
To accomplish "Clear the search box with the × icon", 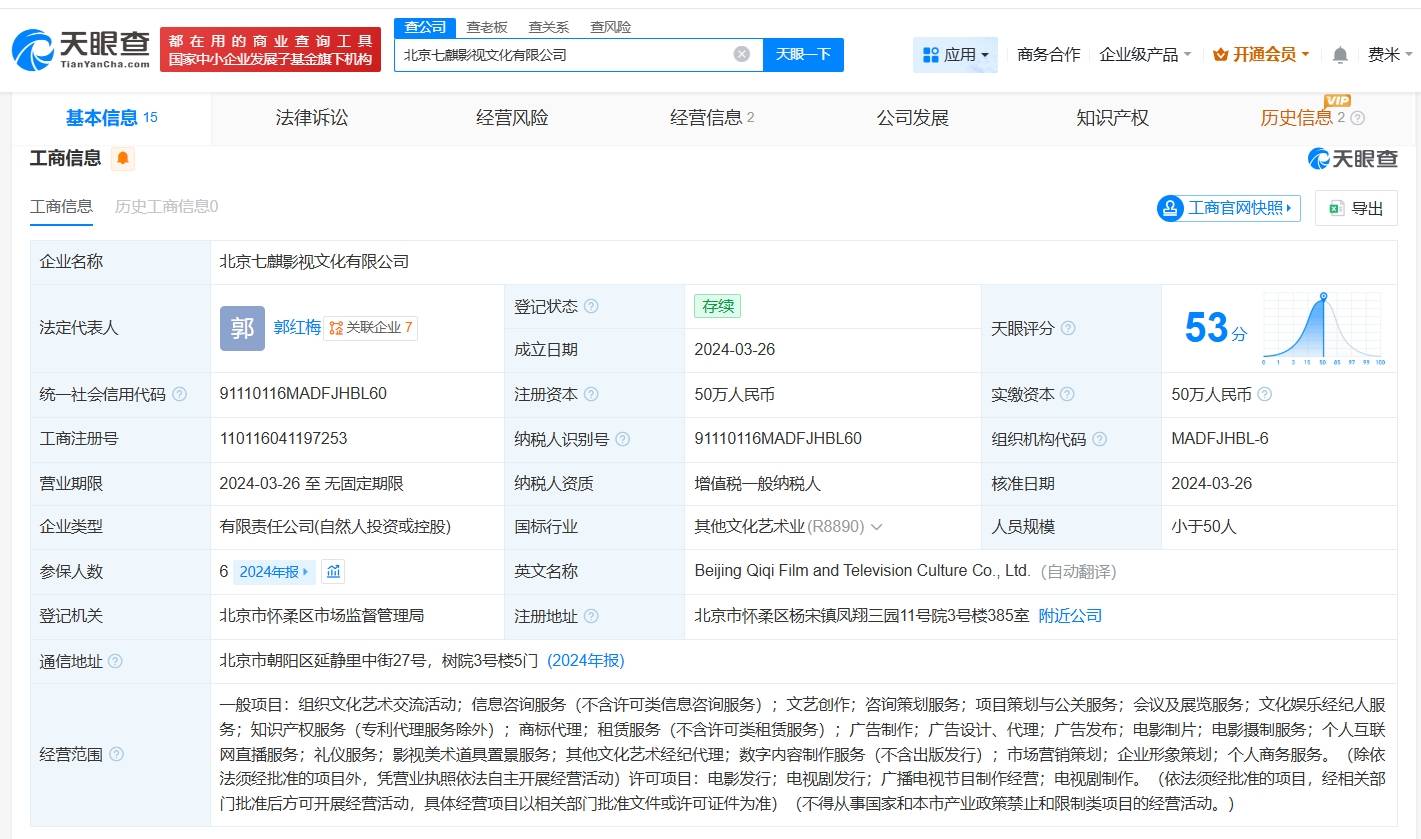I will [x=740, y=55].
